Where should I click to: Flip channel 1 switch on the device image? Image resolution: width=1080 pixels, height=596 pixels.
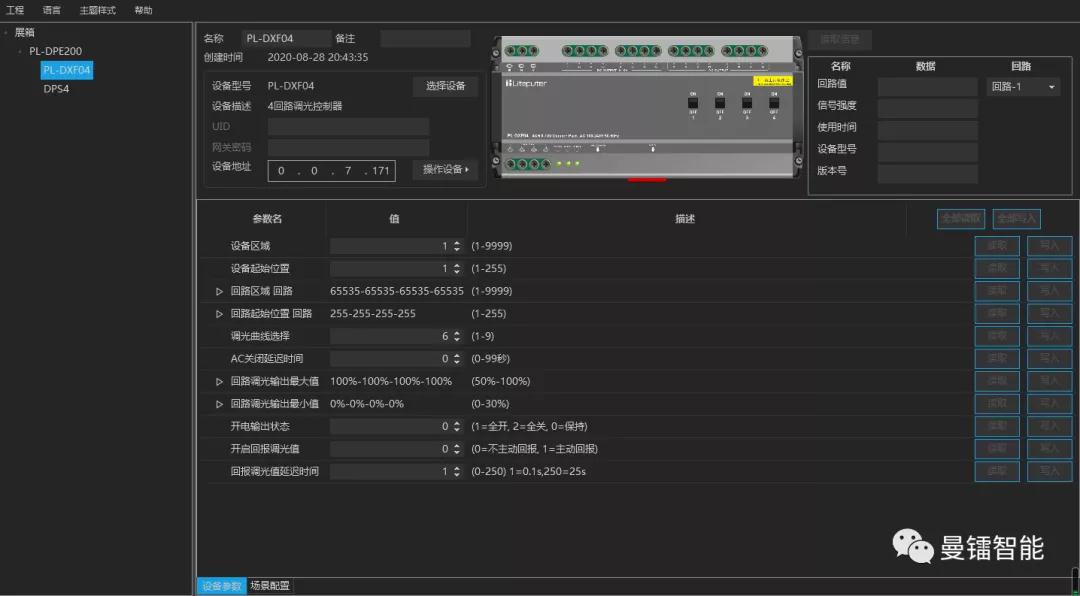[692, 103]
